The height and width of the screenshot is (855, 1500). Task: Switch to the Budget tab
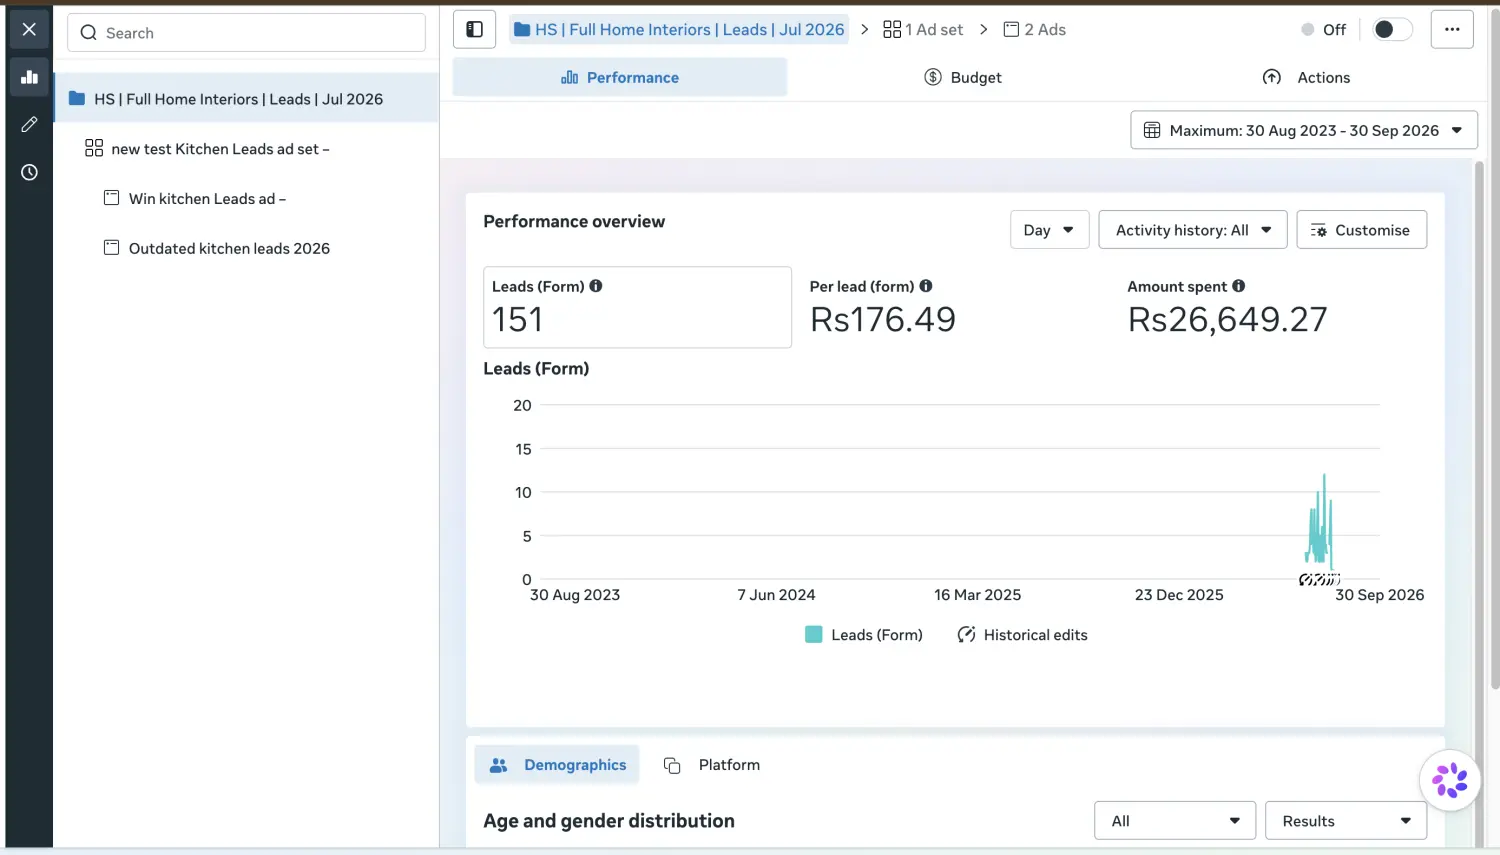click(x=962, y=77)
